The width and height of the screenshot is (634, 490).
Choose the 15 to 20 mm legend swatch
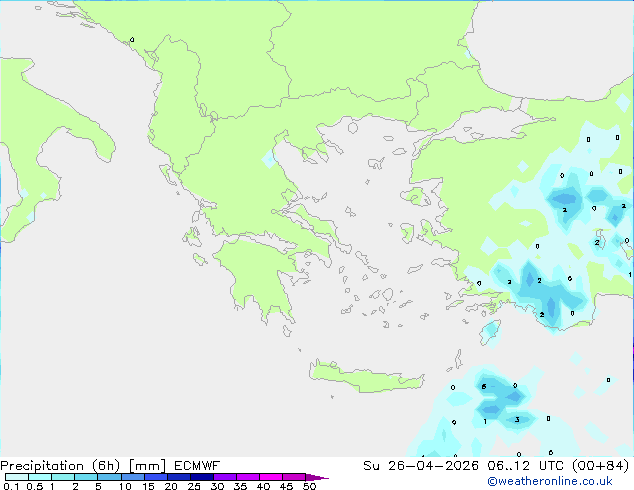point(156,477)
